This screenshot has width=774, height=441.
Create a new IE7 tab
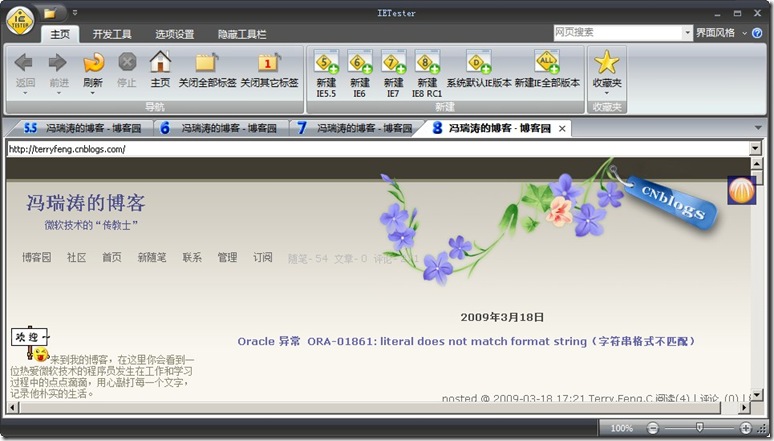393,73
